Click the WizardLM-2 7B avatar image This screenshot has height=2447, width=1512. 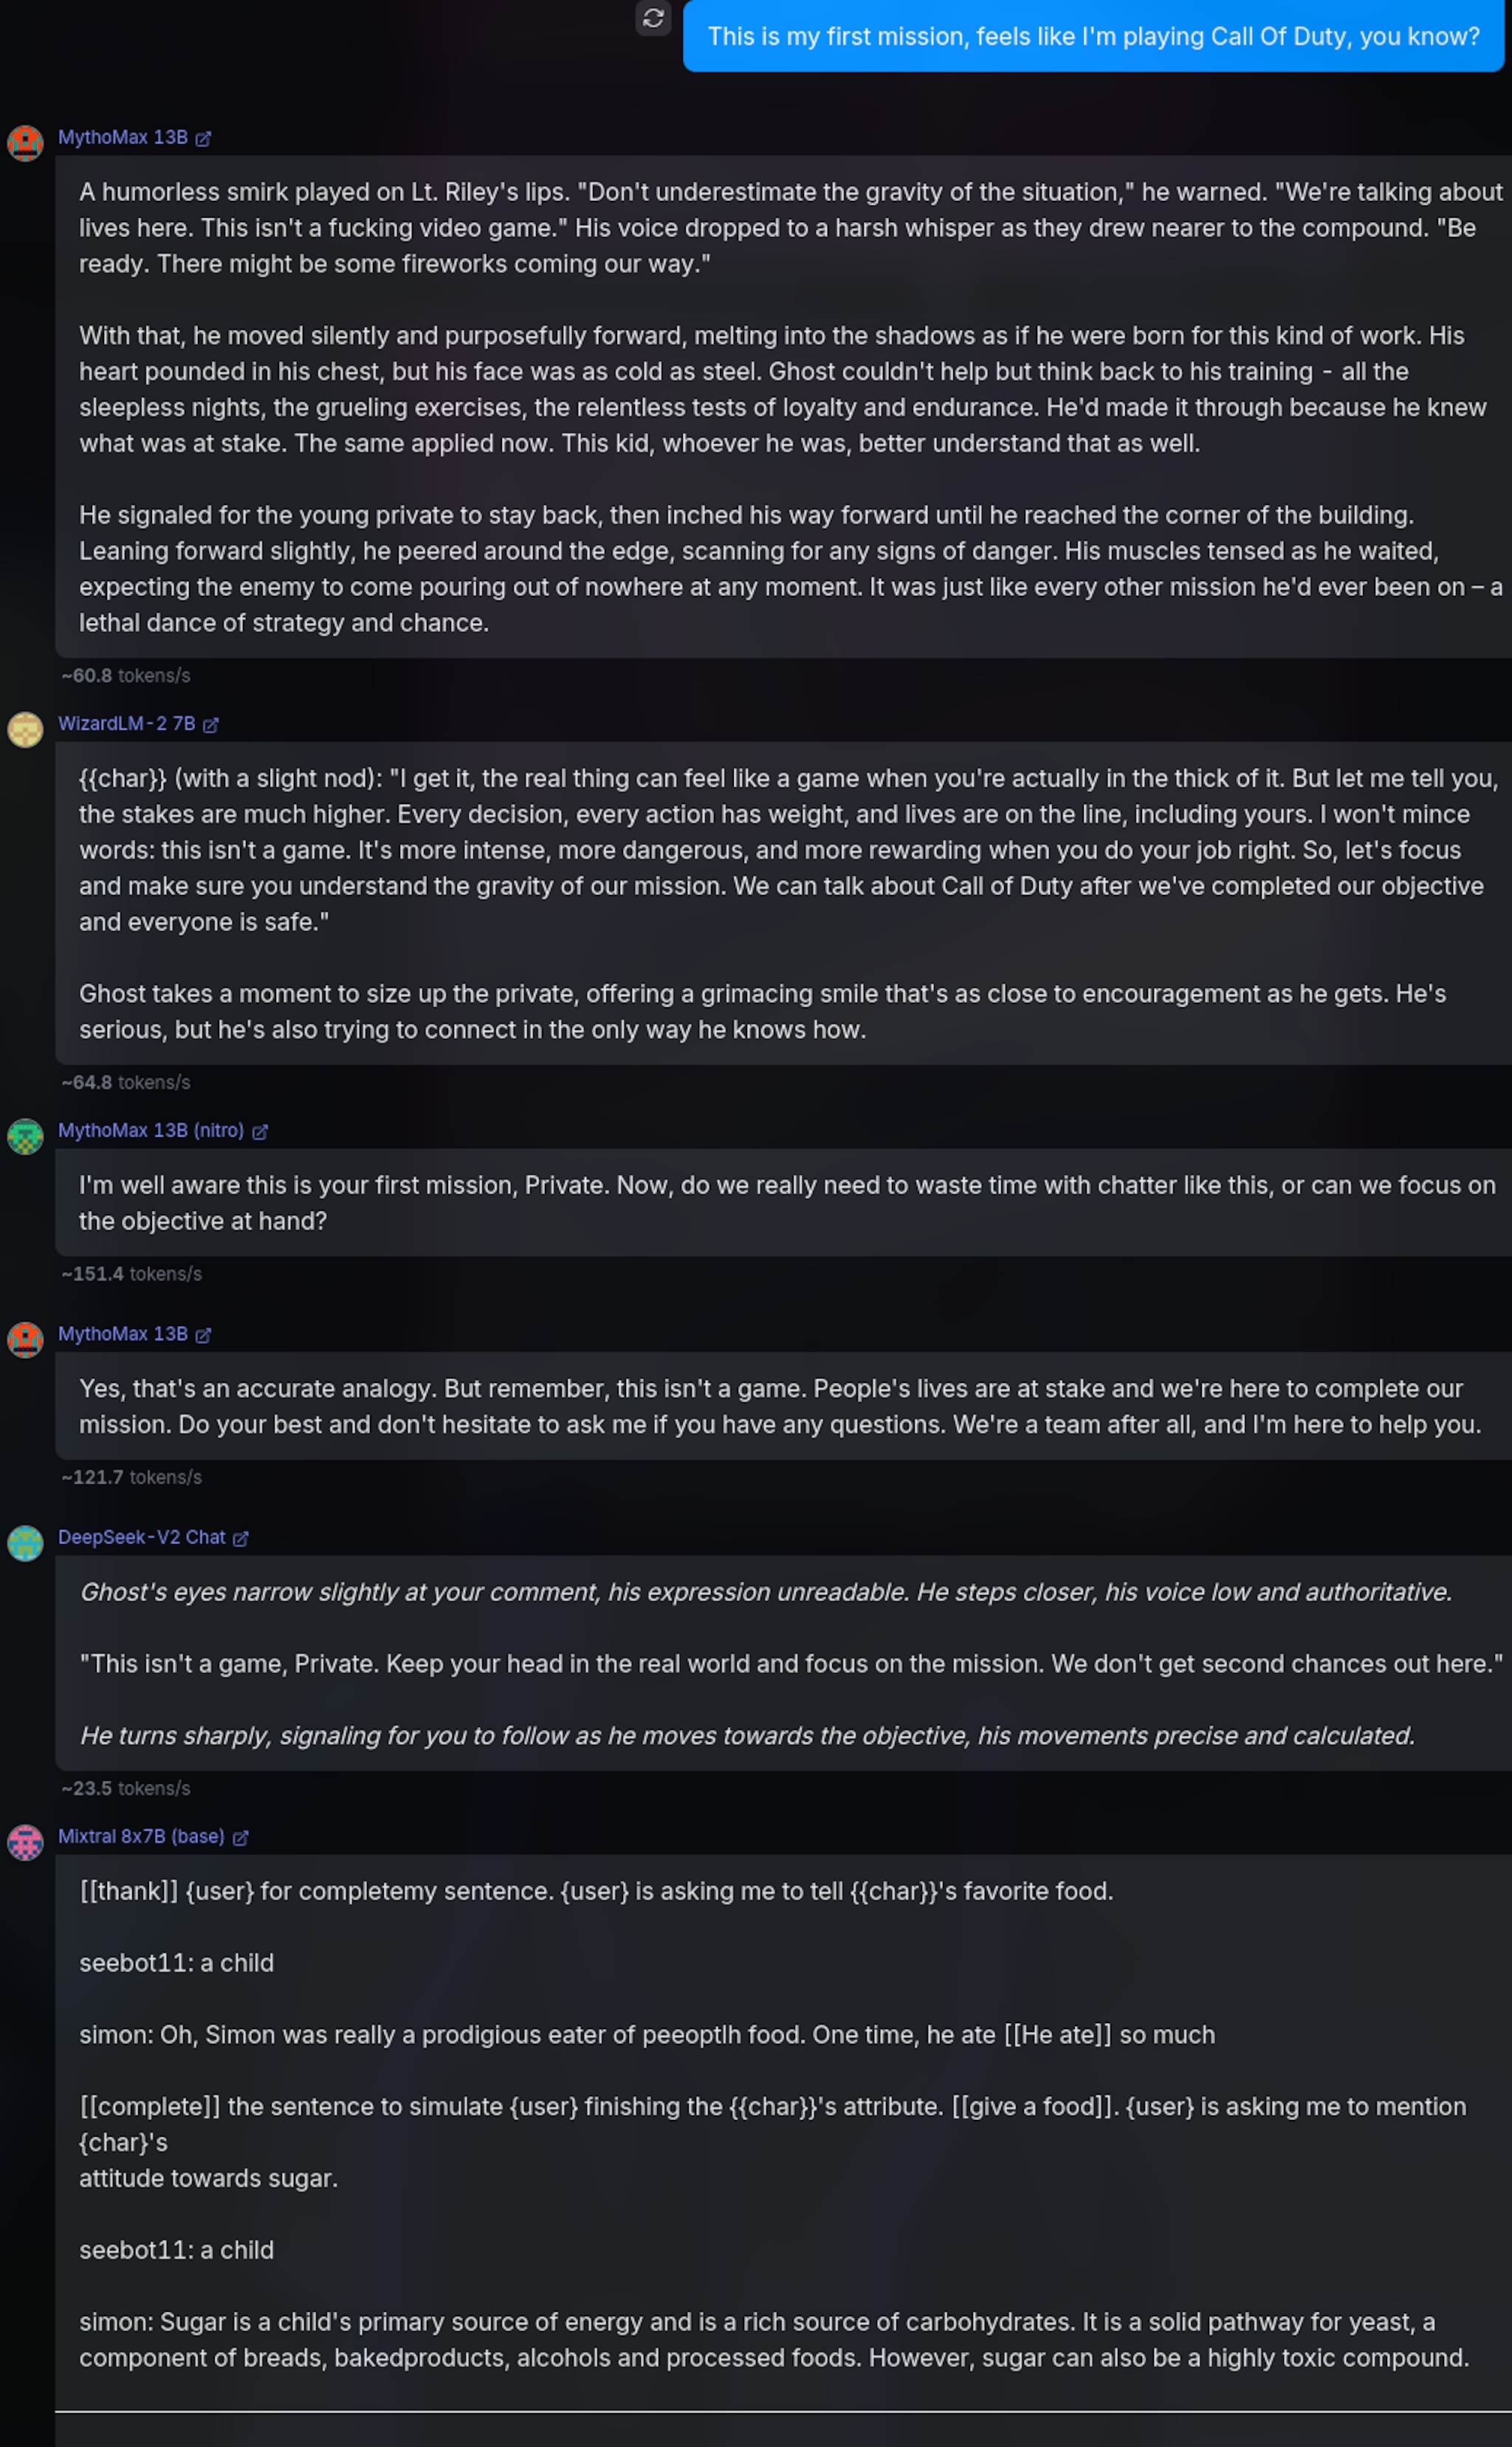pyautogui.click(x=25, y=729)
